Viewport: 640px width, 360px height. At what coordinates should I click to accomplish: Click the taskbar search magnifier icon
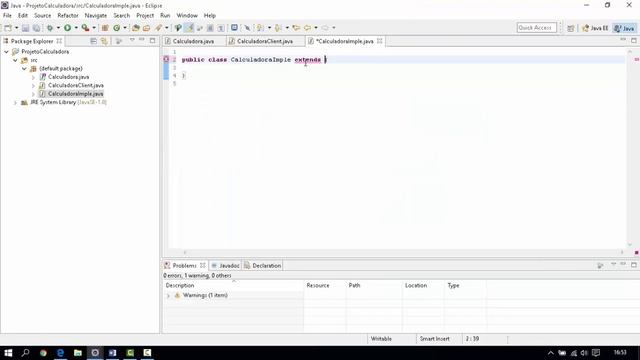[25, 353]
